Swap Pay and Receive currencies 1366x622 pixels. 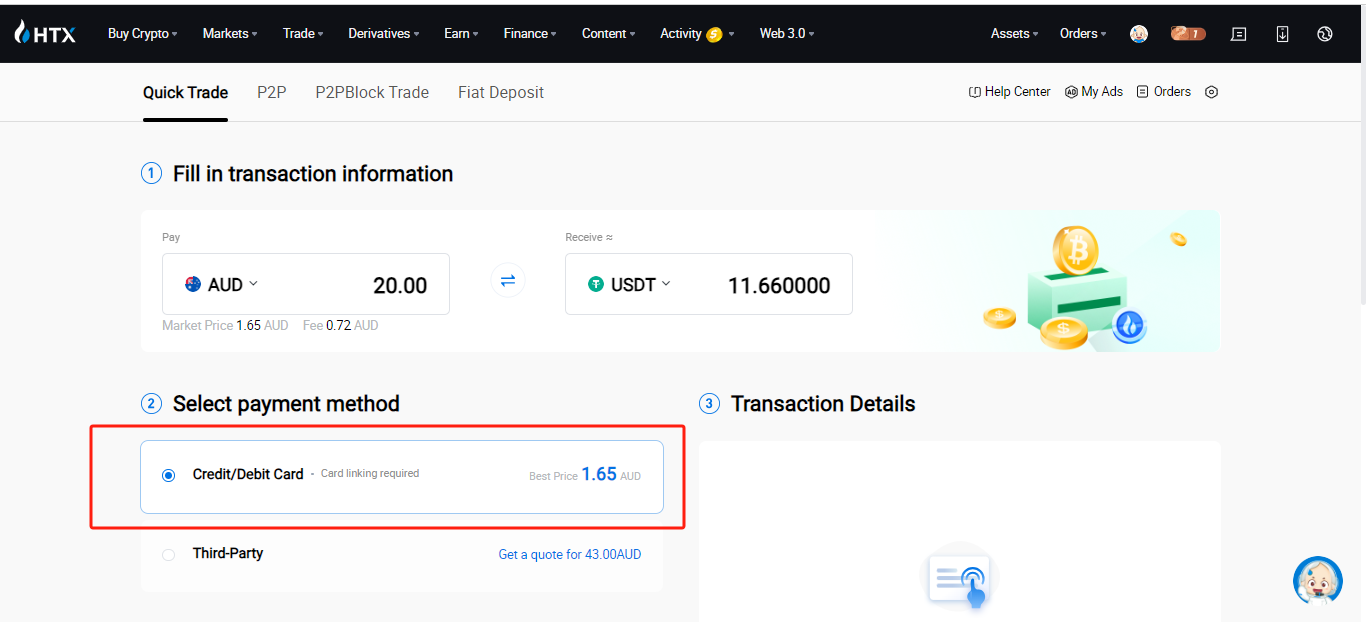508,281
